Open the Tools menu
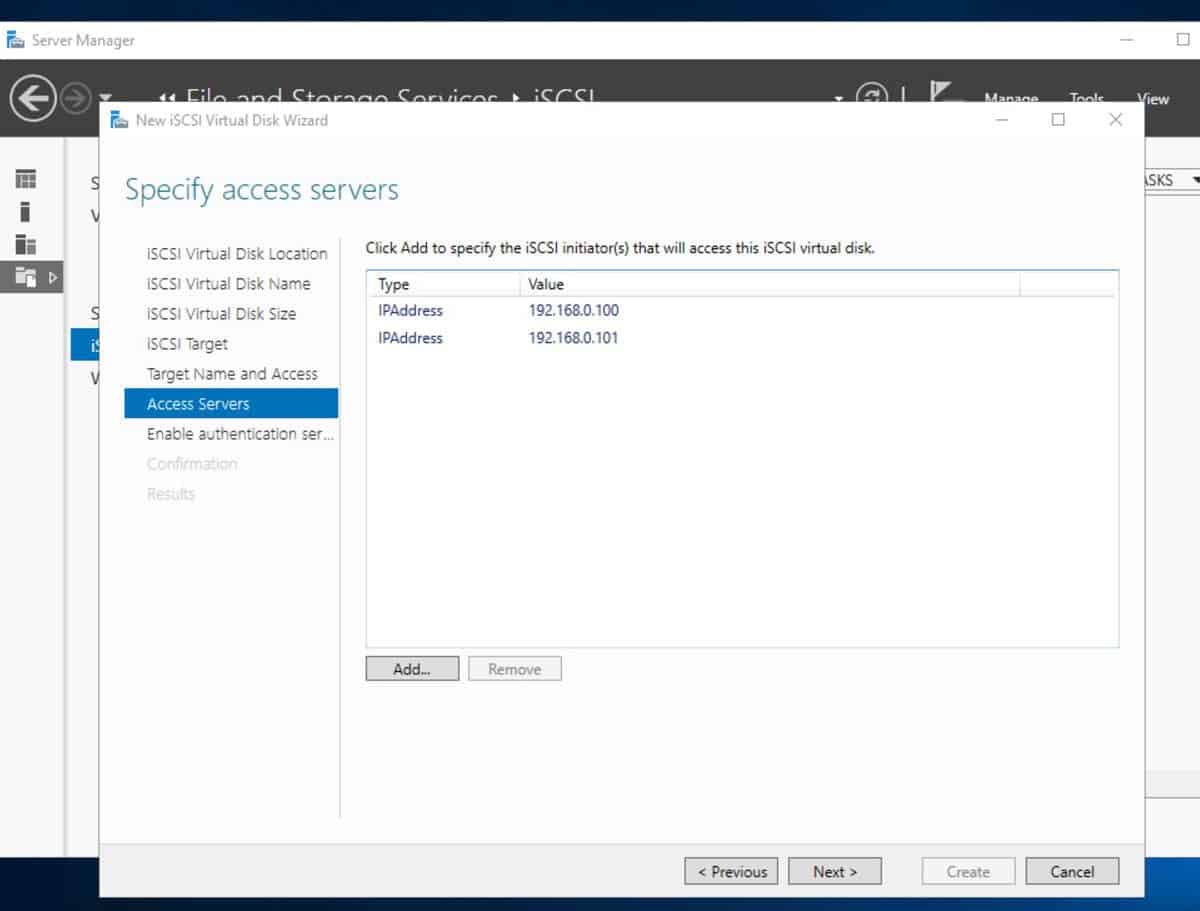Image resolution: width=1200 pixels, height=911 pixels. 1086,98
